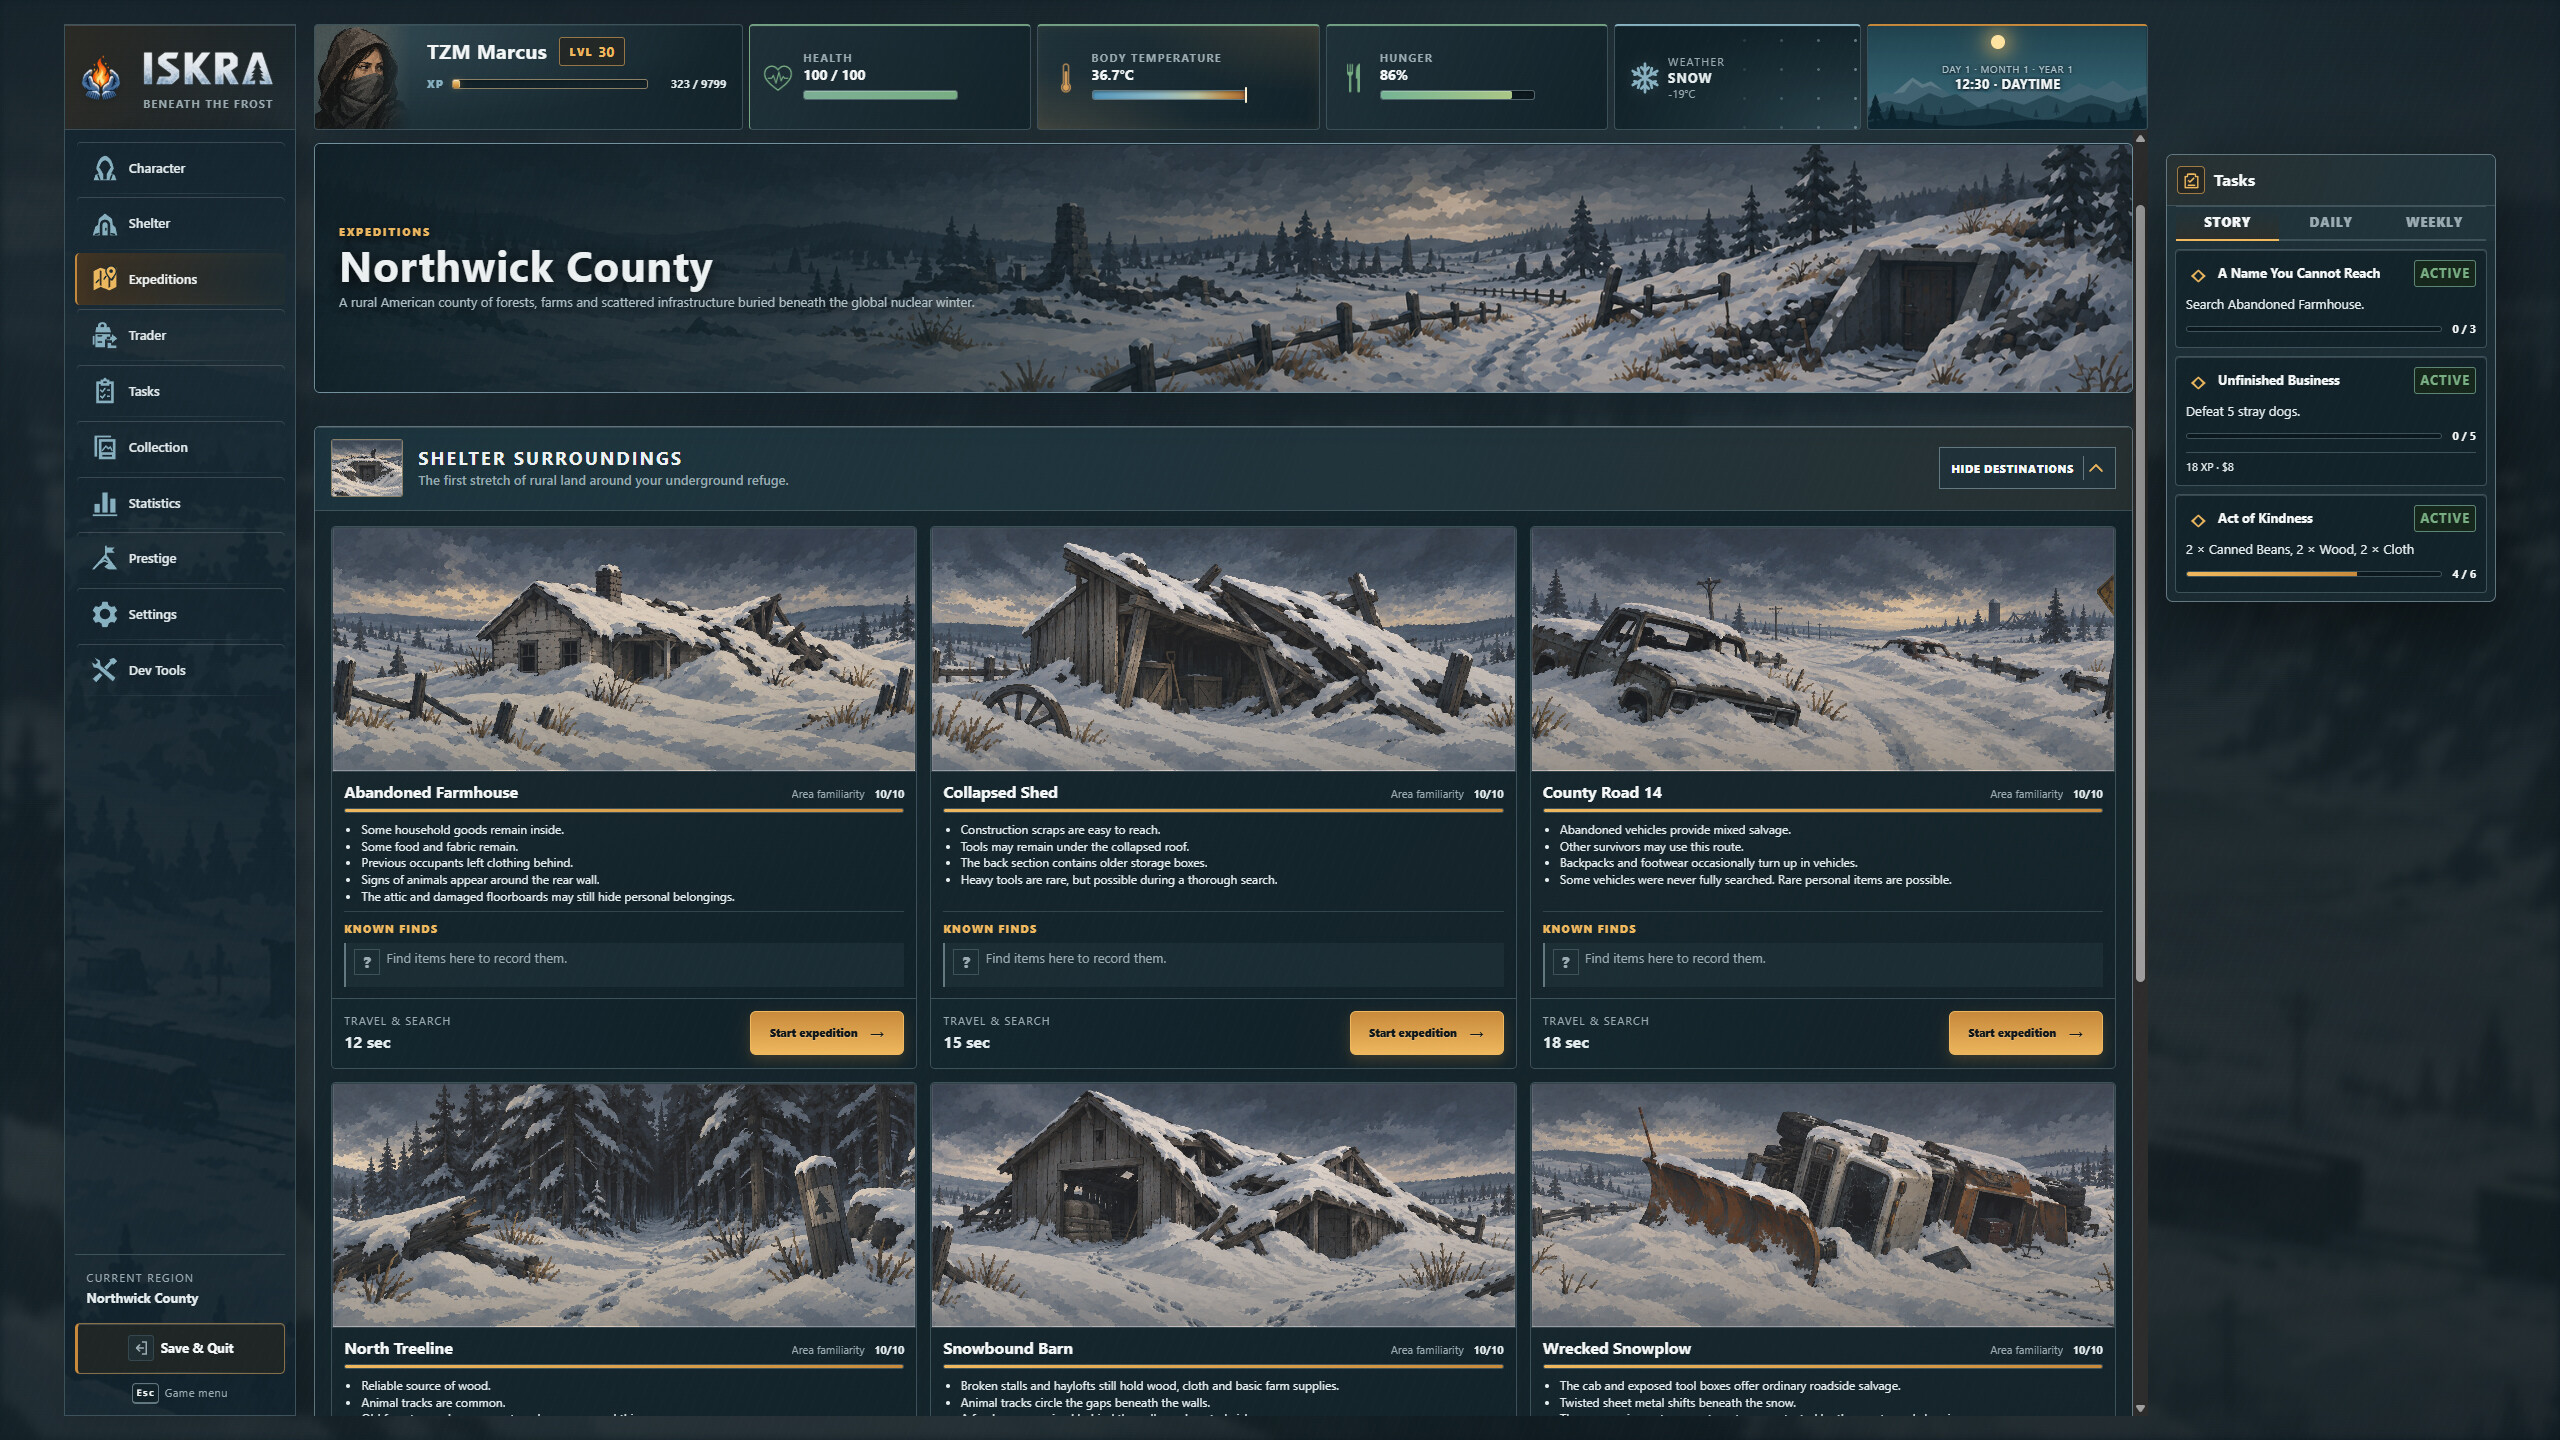Viewport: 2560px width, 1440px height.
Task: Start expedition to County Road 14
Action: [x=2025, y=1033]
